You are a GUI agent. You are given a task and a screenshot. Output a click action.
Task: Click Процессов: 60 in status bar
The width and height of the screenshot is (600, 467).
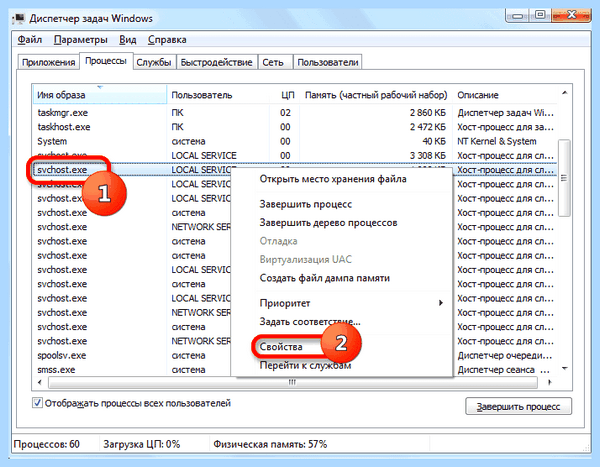pos(47,444)
